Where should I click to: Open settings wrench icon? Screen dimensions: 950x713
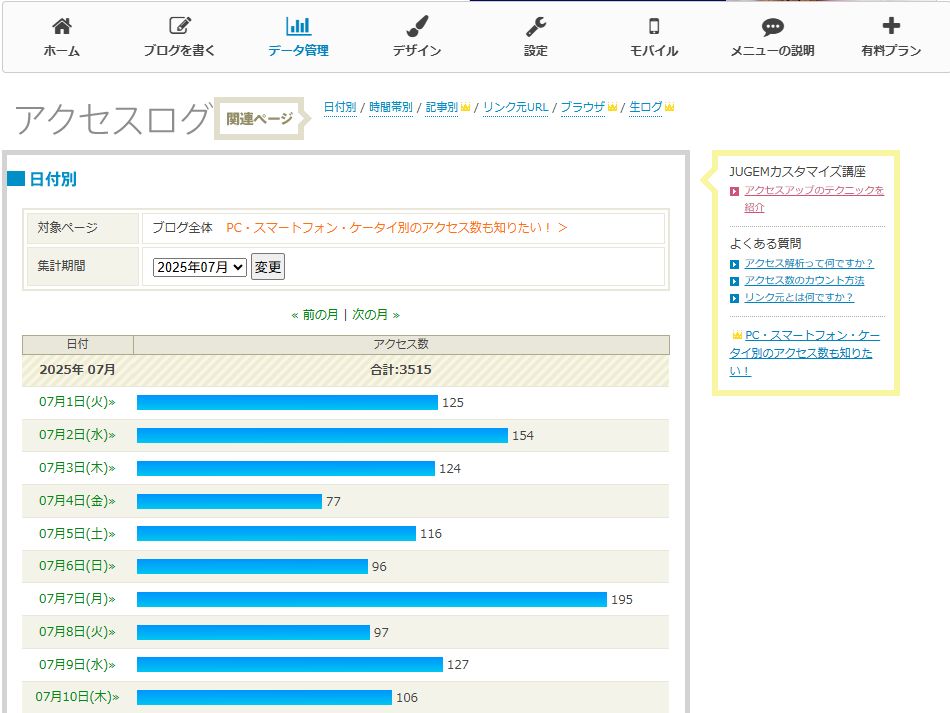[536, 27]
